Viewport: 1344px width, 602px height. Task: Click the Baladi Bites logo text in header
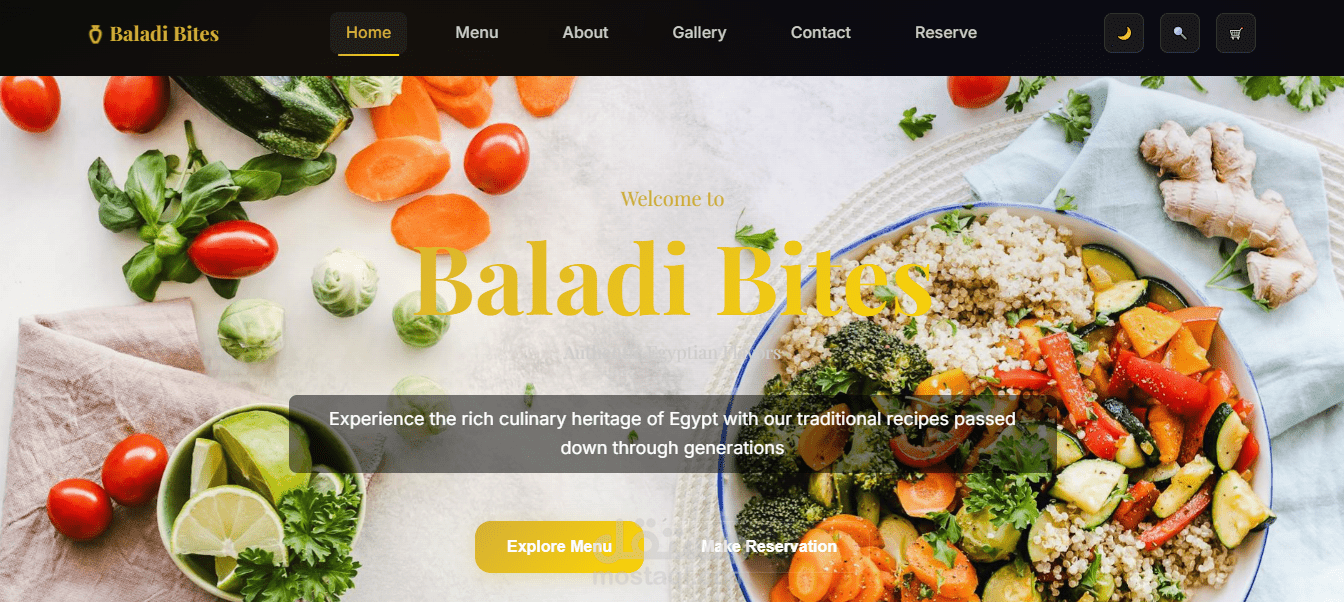point(164,34)
